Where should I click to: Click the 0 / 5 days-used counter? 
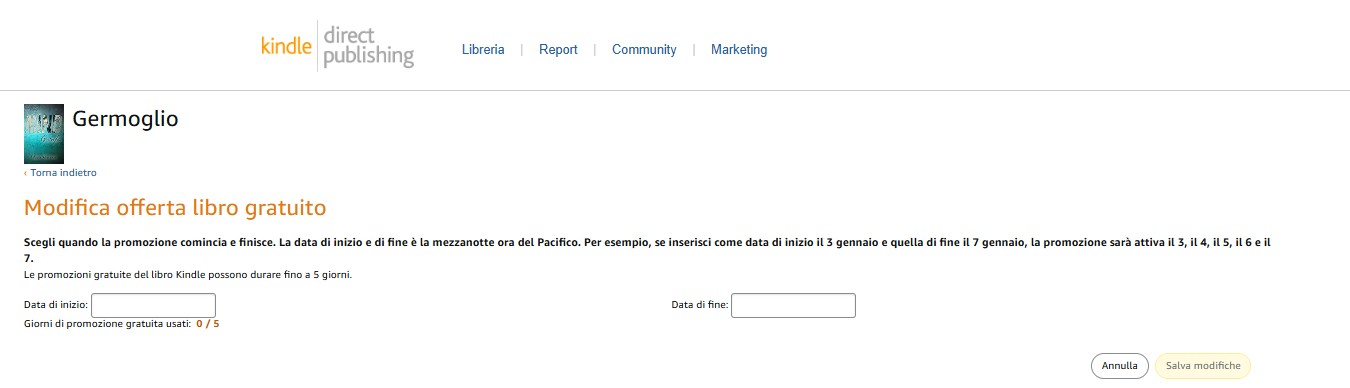click(207, 324)
